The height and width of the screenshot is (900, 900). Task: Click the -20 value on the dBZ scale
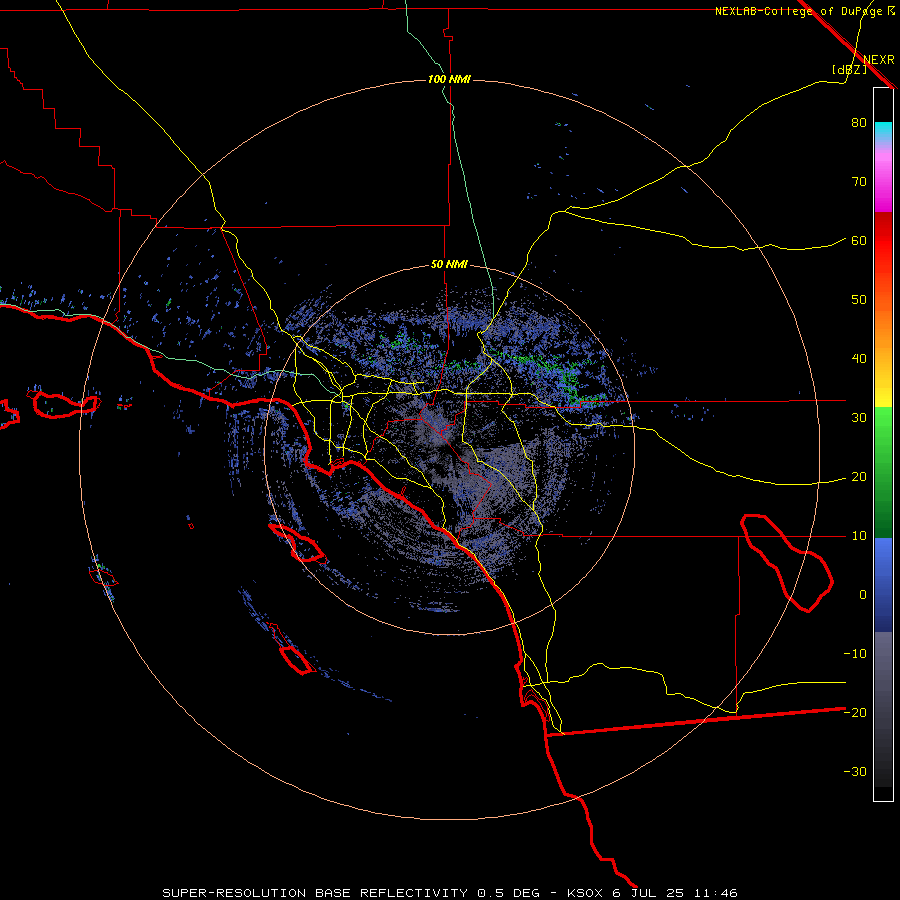(855, 712)
